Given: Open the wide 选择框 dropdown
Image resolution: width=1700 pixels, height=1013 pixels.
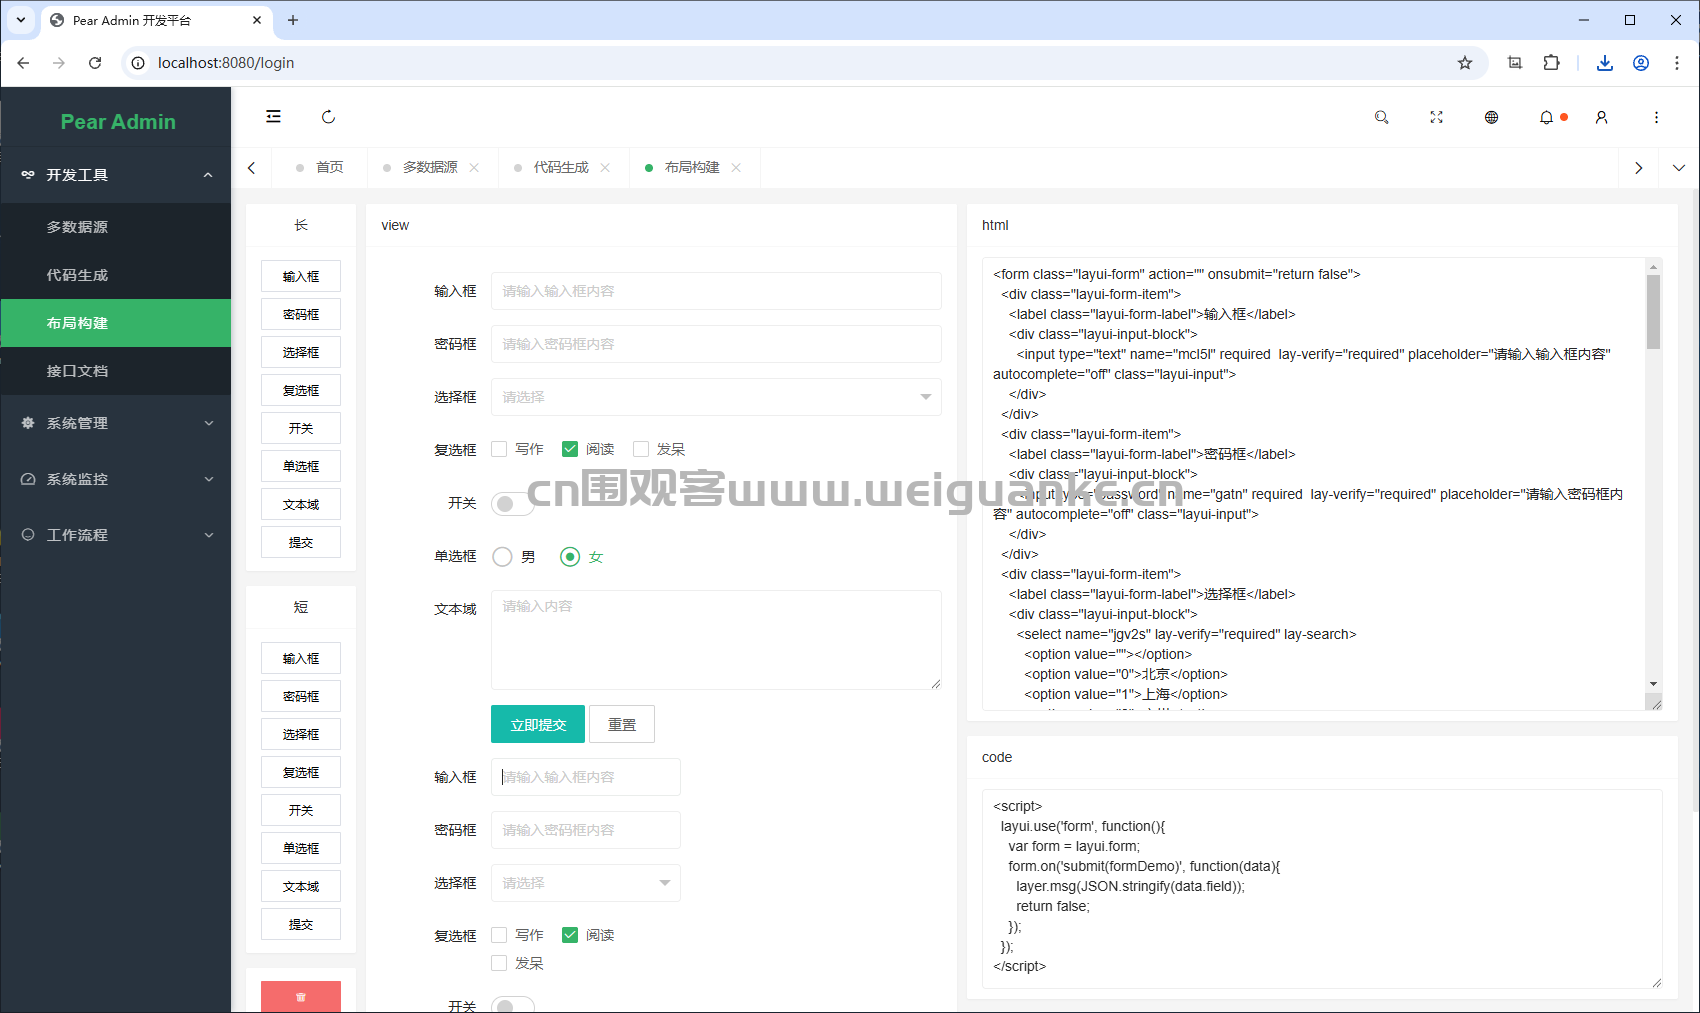Looking at the screenshot, I should click(x=716, y=397).
